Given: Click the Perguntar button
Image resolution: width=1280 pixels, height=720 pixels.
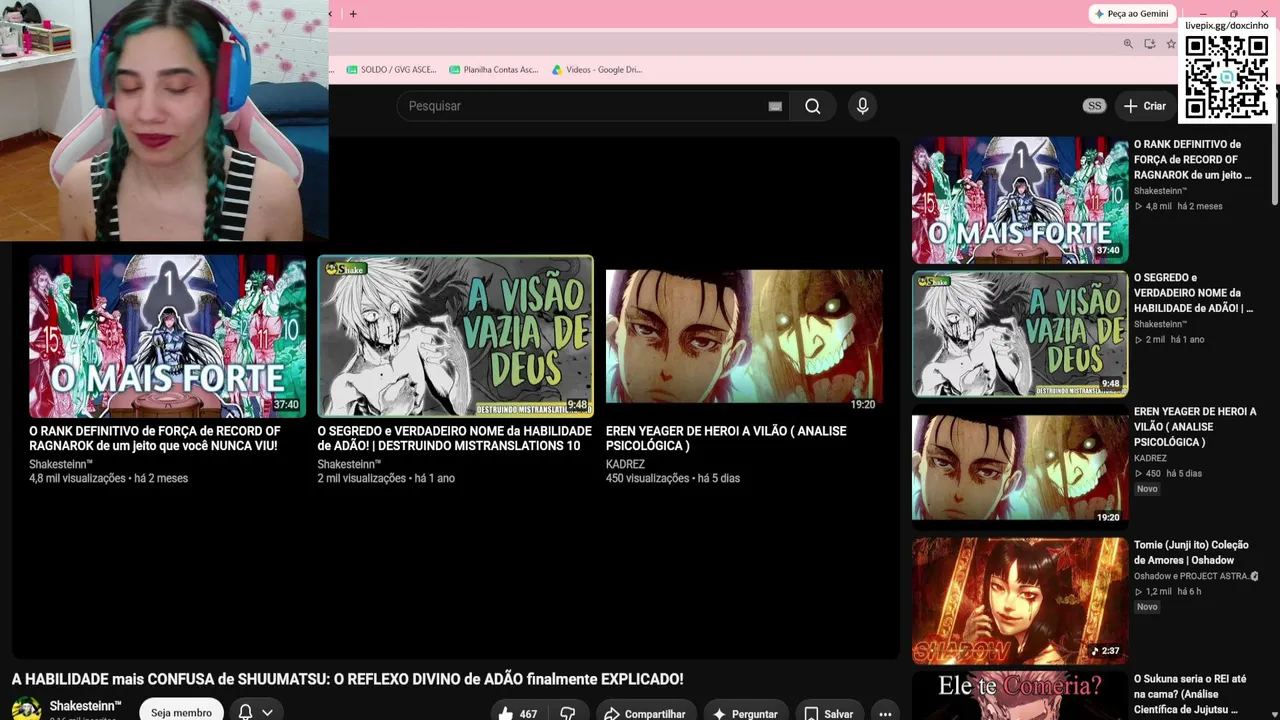Looking at the screenshot, I should click(x=745, y=713).
